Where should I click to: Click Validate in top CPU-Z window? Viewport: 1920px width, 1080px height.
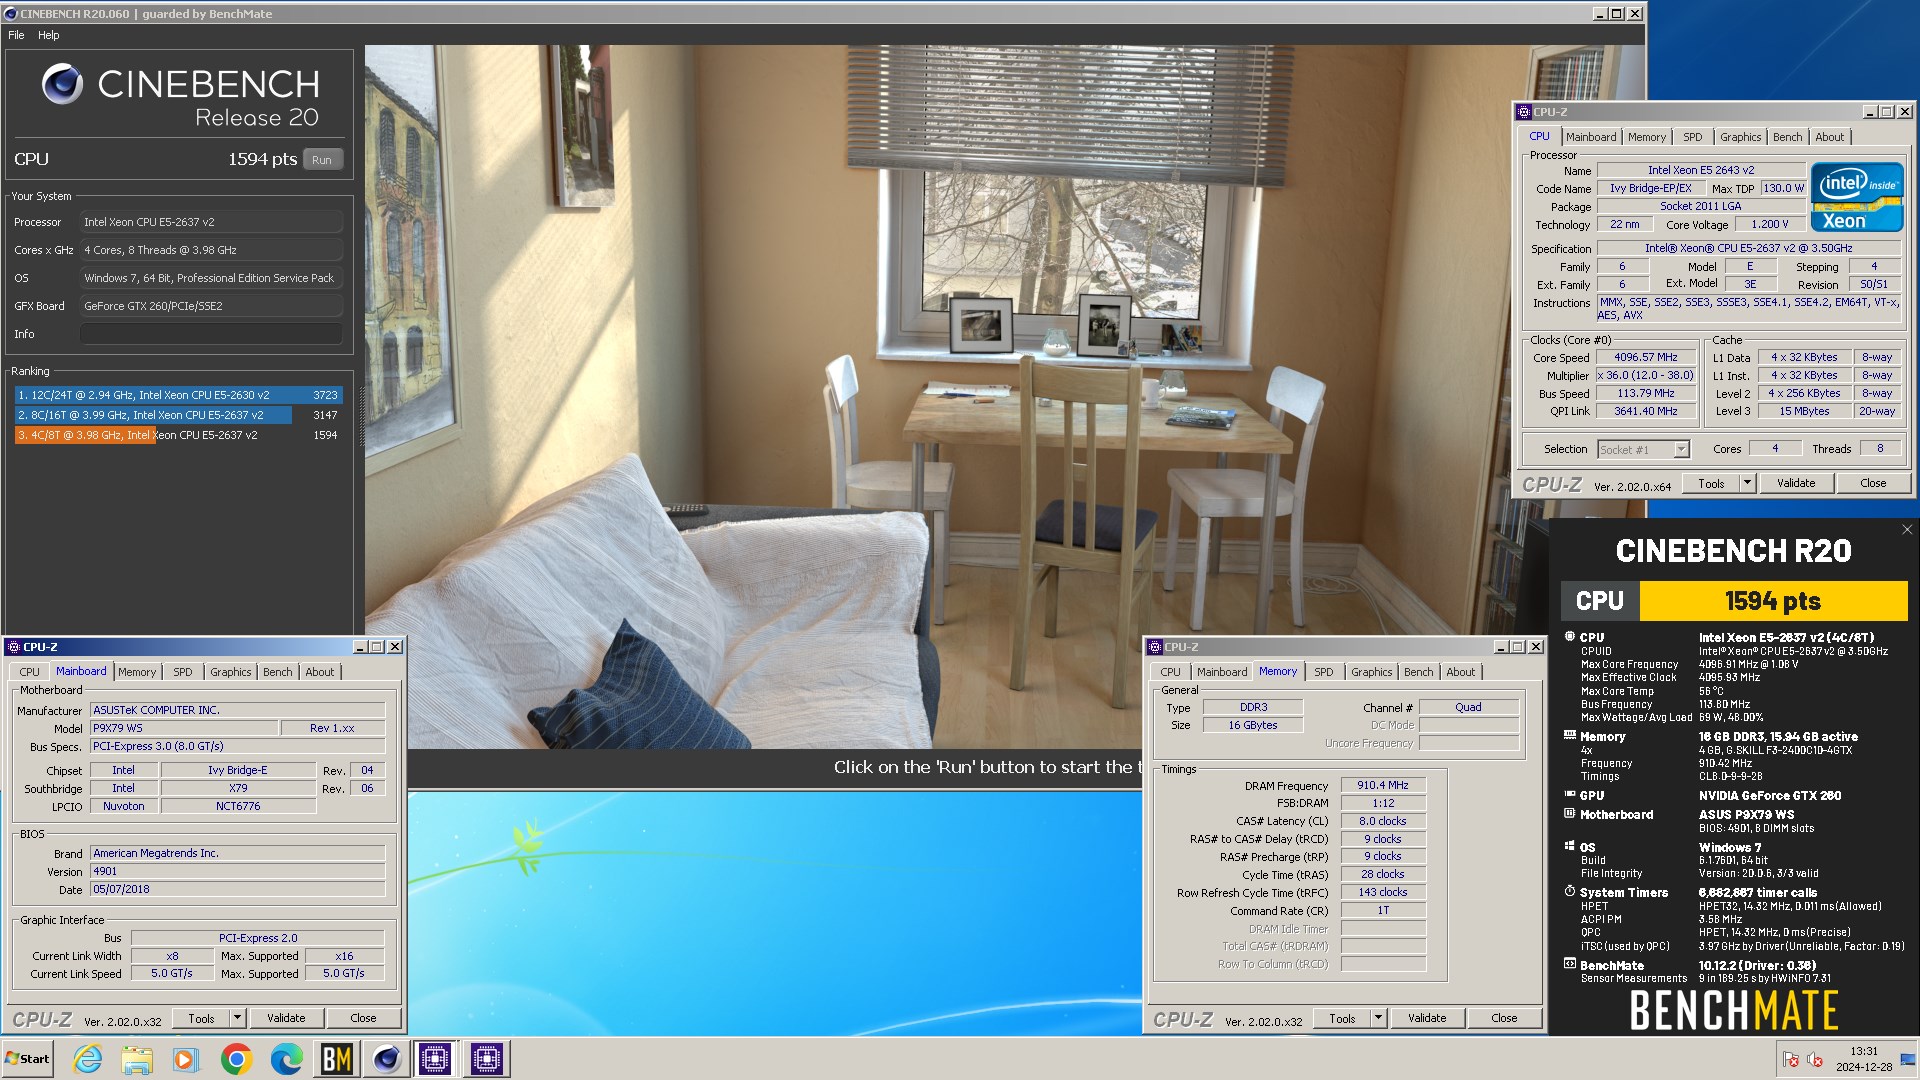(x=1796, y=483)
